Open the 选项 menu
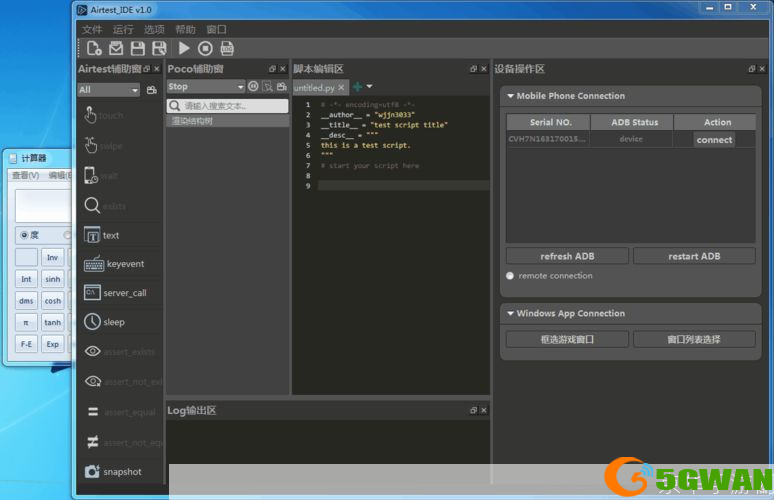Screen dimensions: 774x500 pyautogui.click(x=154, y=30)
